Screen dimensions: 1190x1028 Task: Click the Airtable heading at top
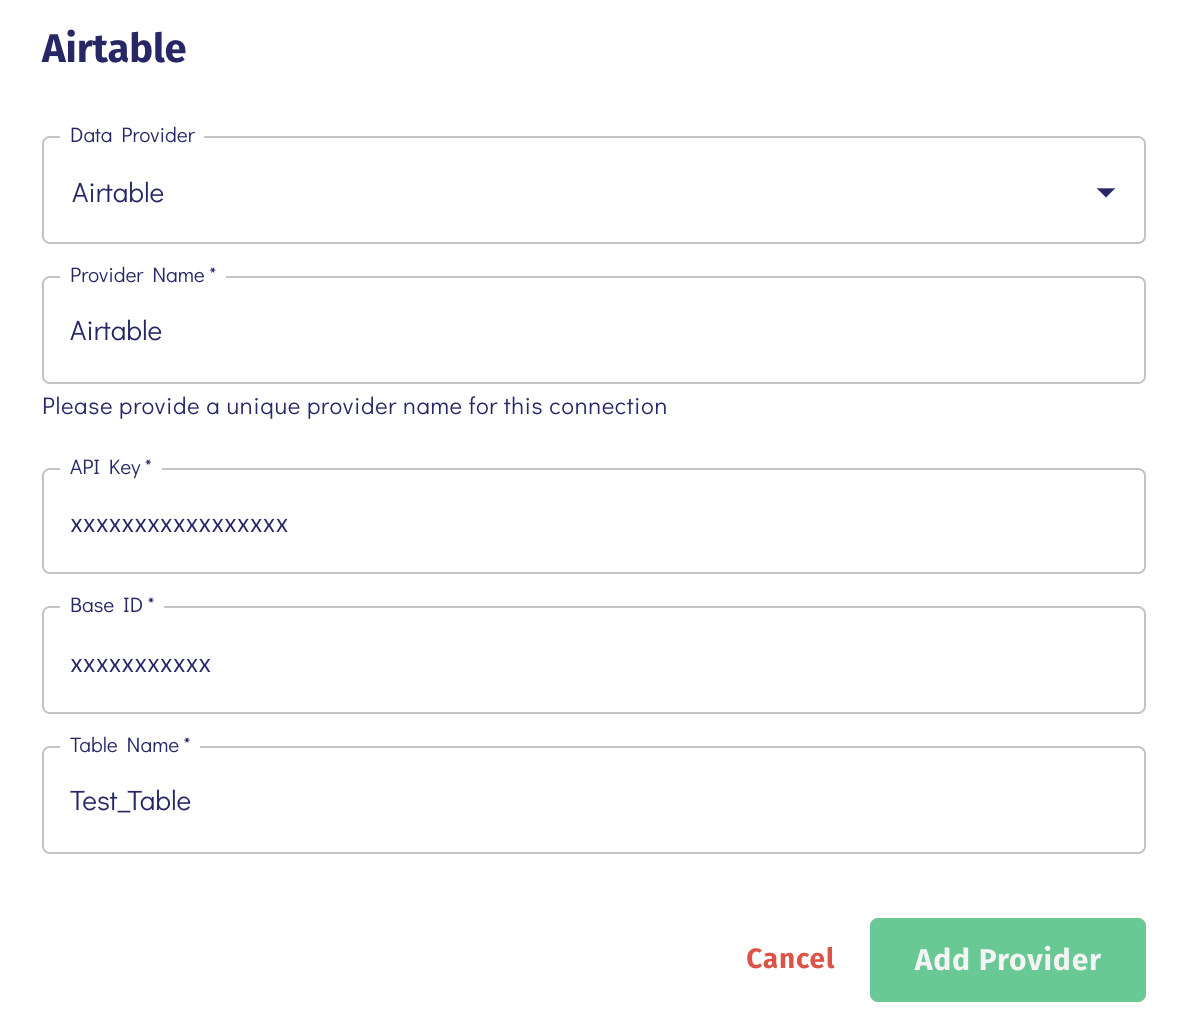tap(114, 49)
